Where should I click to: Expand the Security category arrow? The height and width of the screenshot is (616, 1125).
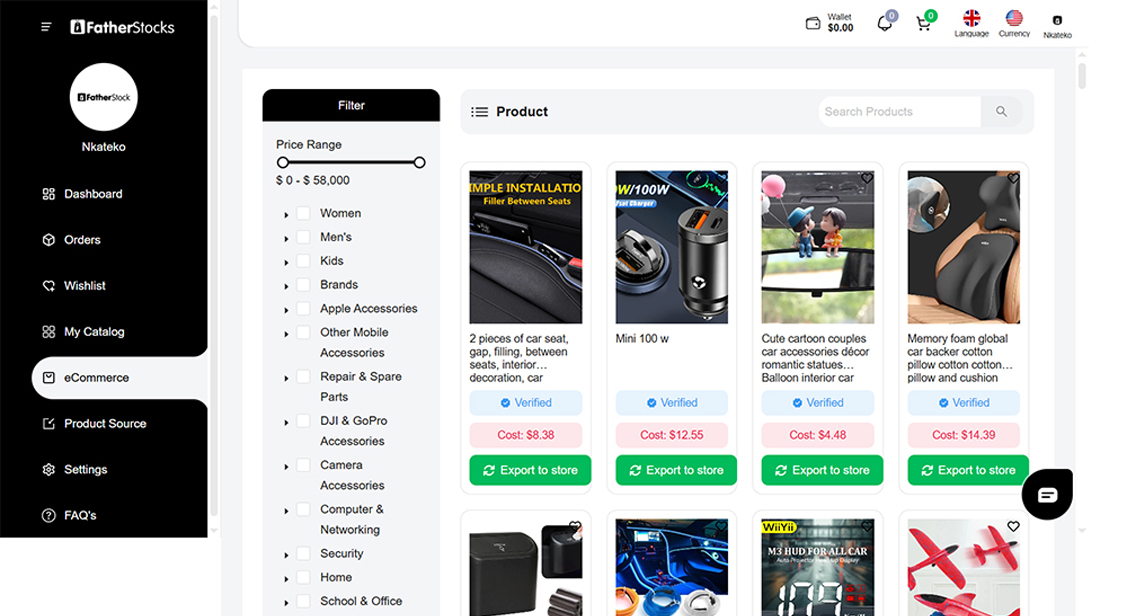[x=286, y=555]
